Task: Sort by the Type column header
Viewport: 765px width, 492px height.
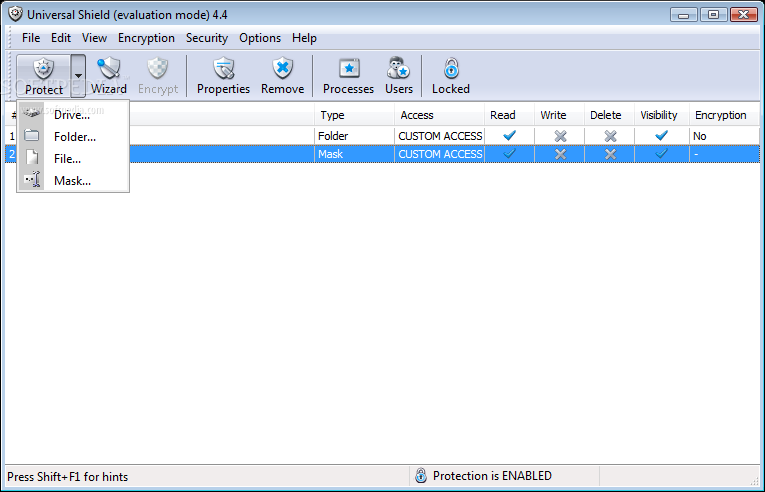Action: (x=354, y=115)
